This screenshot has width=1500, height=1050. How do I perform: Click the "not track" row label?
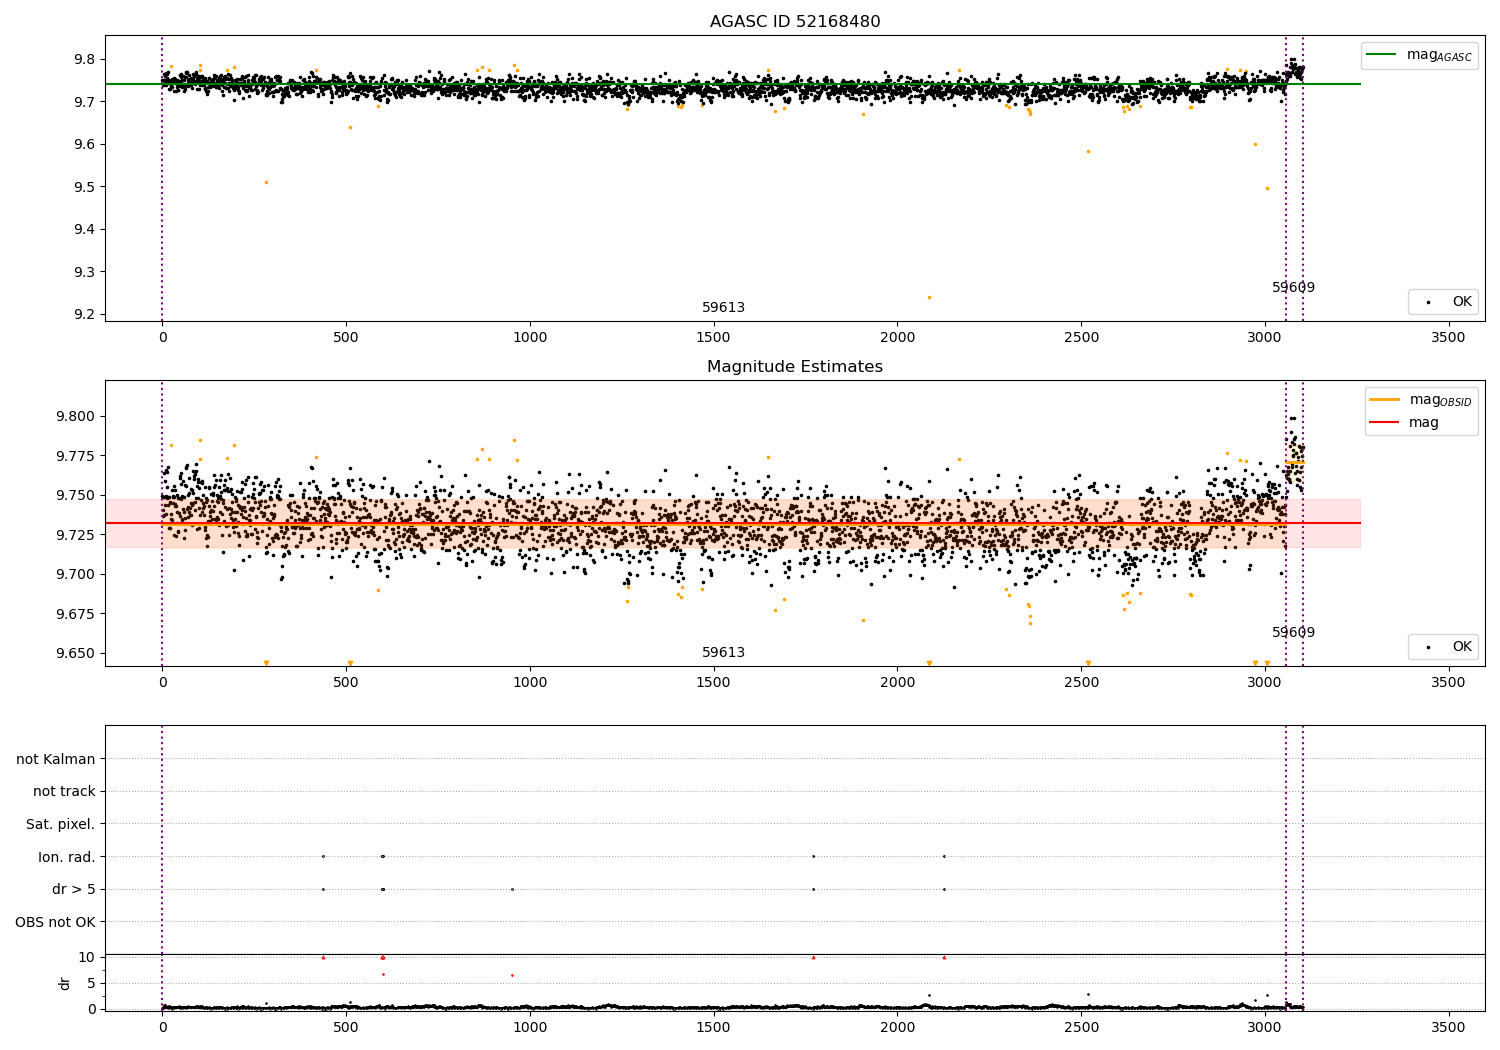coord(64,792)
